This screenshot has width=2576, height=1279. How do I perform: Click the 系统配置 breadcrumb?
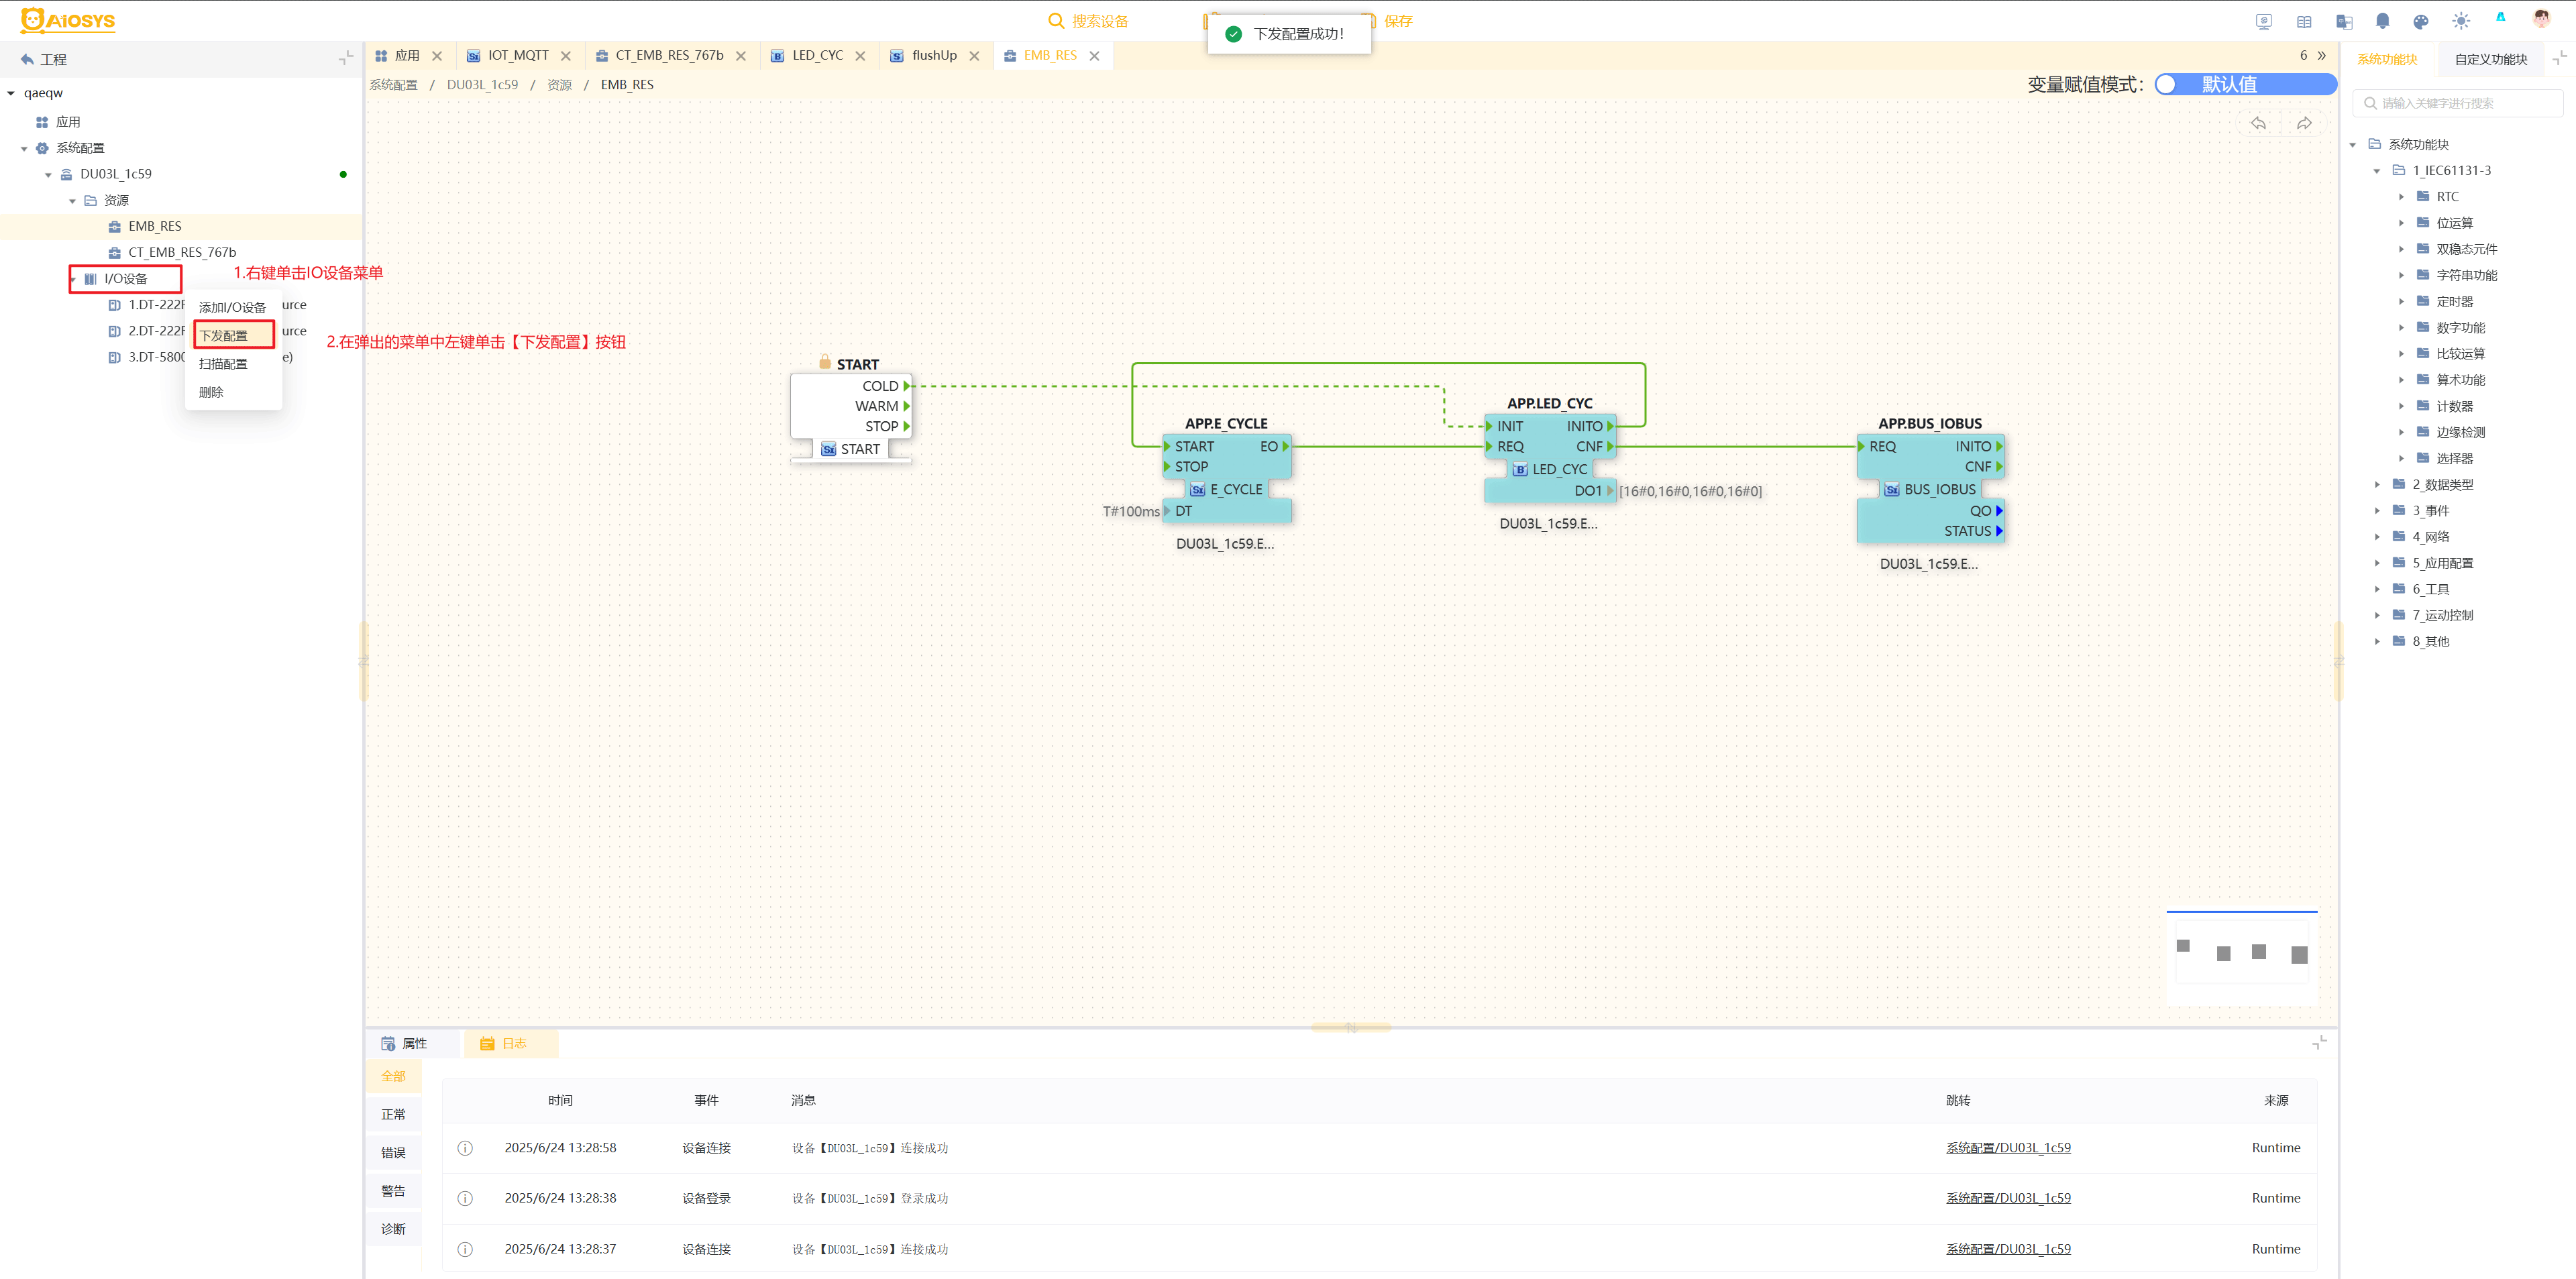pyautogui.click(x=394, y=85)
